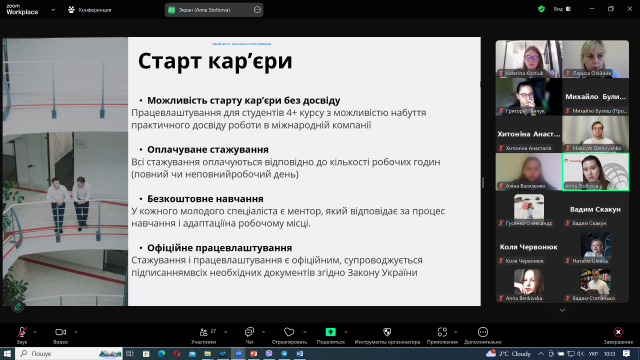
Task: Toggle the green annotation pencil icon
Action: [18, 307]
